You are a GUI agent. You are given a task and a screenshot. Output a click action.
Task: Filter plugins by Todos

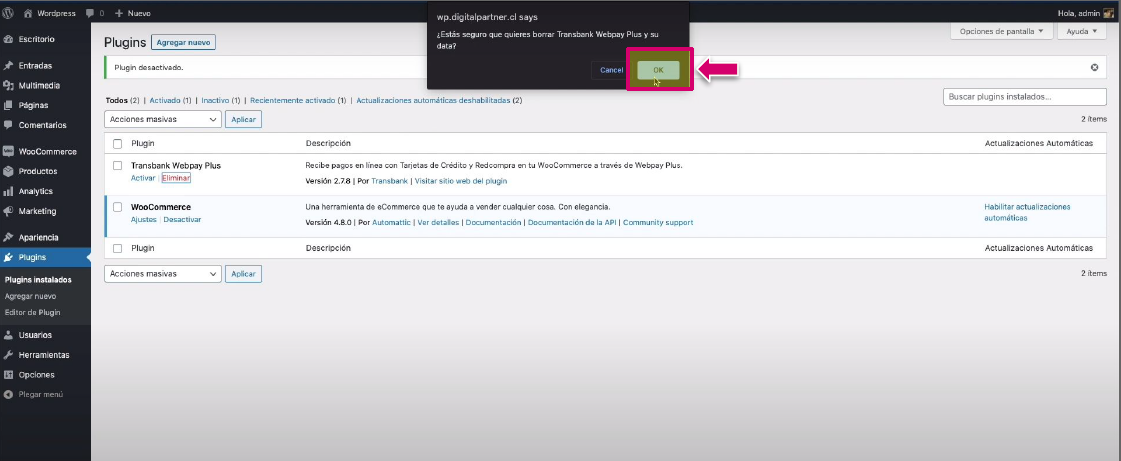click(117, 101)
